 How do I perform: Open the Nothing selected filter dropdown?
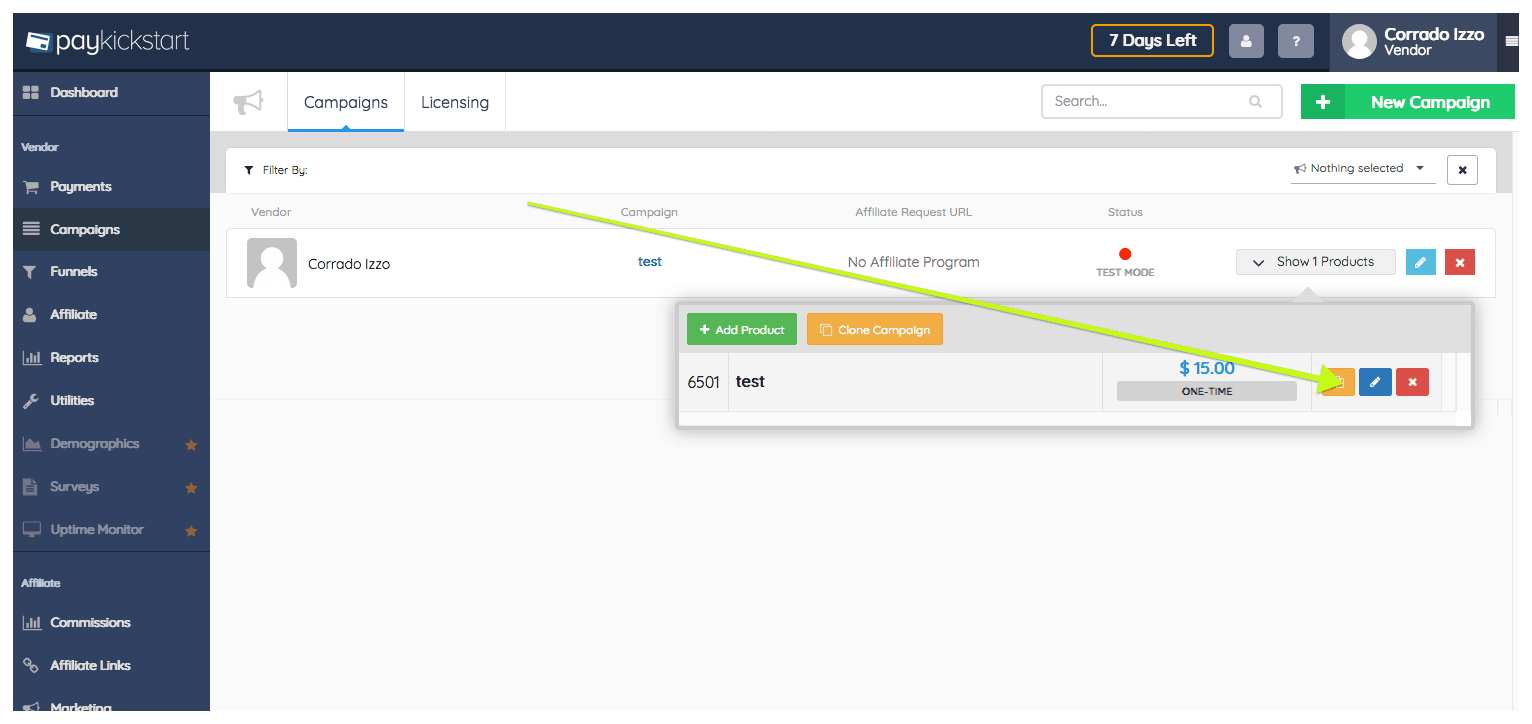click(1363, 169)
